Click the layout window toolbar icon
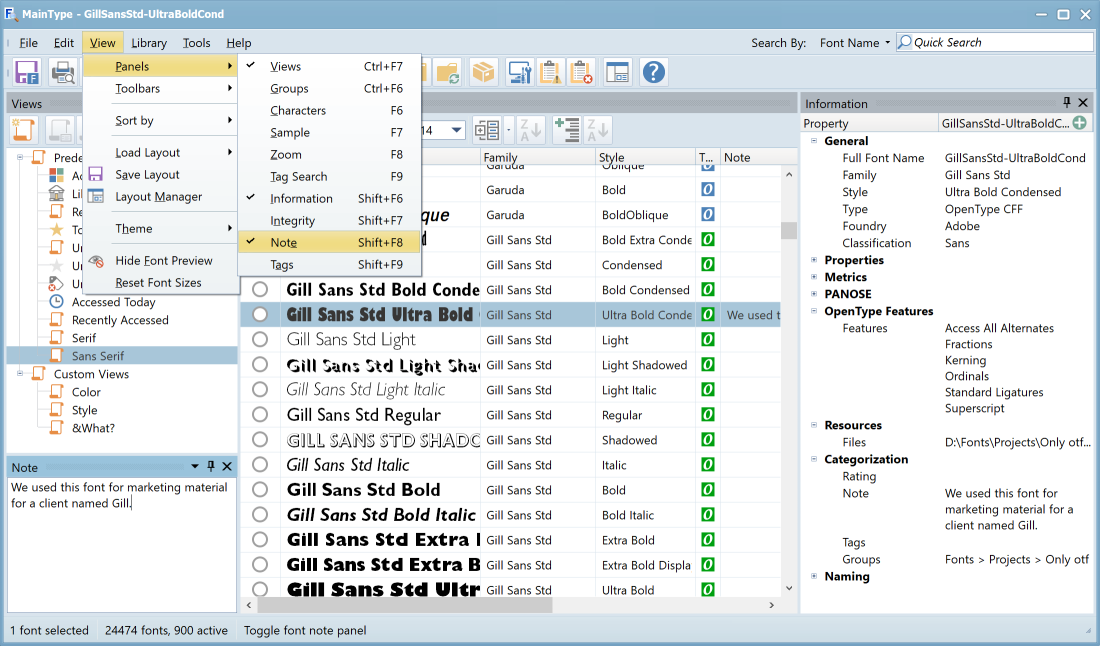1100x646 pixels. pyautogui.click(x=617, y=72)
